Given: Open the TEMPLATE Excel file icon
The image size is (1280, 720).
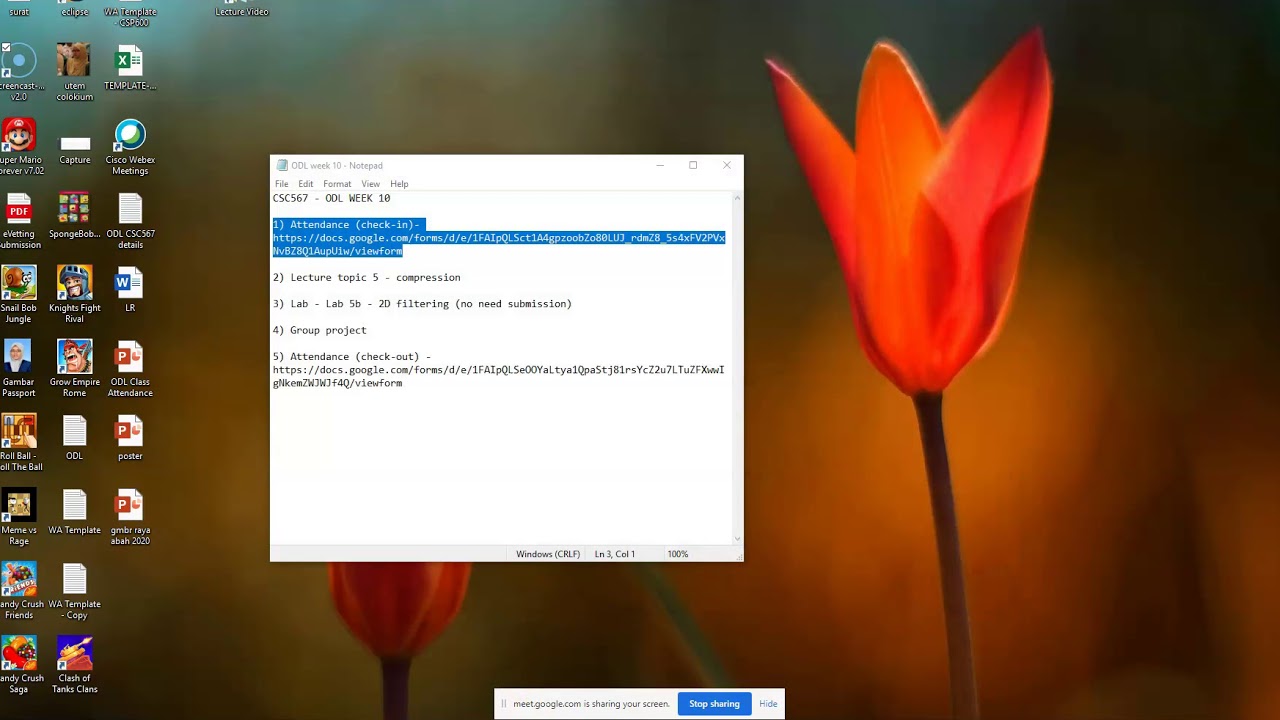Looking at the screenshot, I should click(x=130, y=68).
